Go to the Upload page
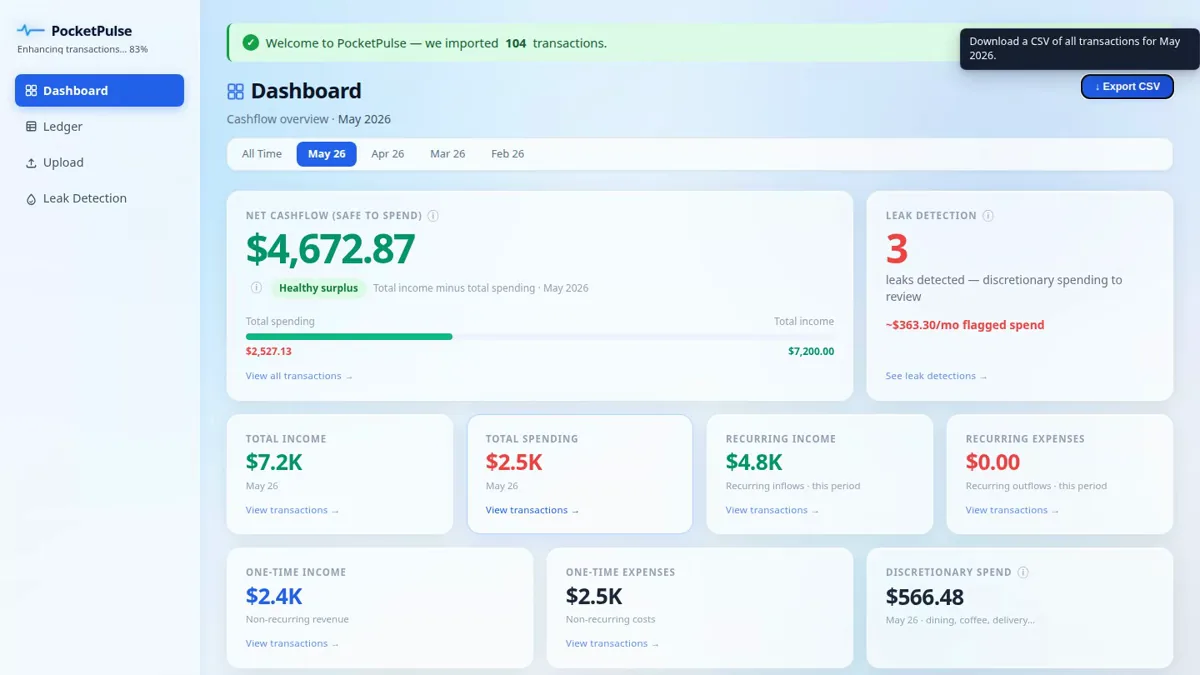The height and width of the screenshot is (675, 1200). click(x=99, y=162)
